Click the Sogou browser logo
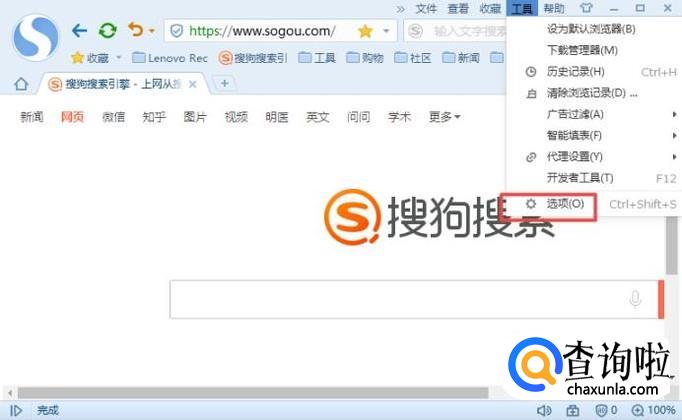 [36, 37]
